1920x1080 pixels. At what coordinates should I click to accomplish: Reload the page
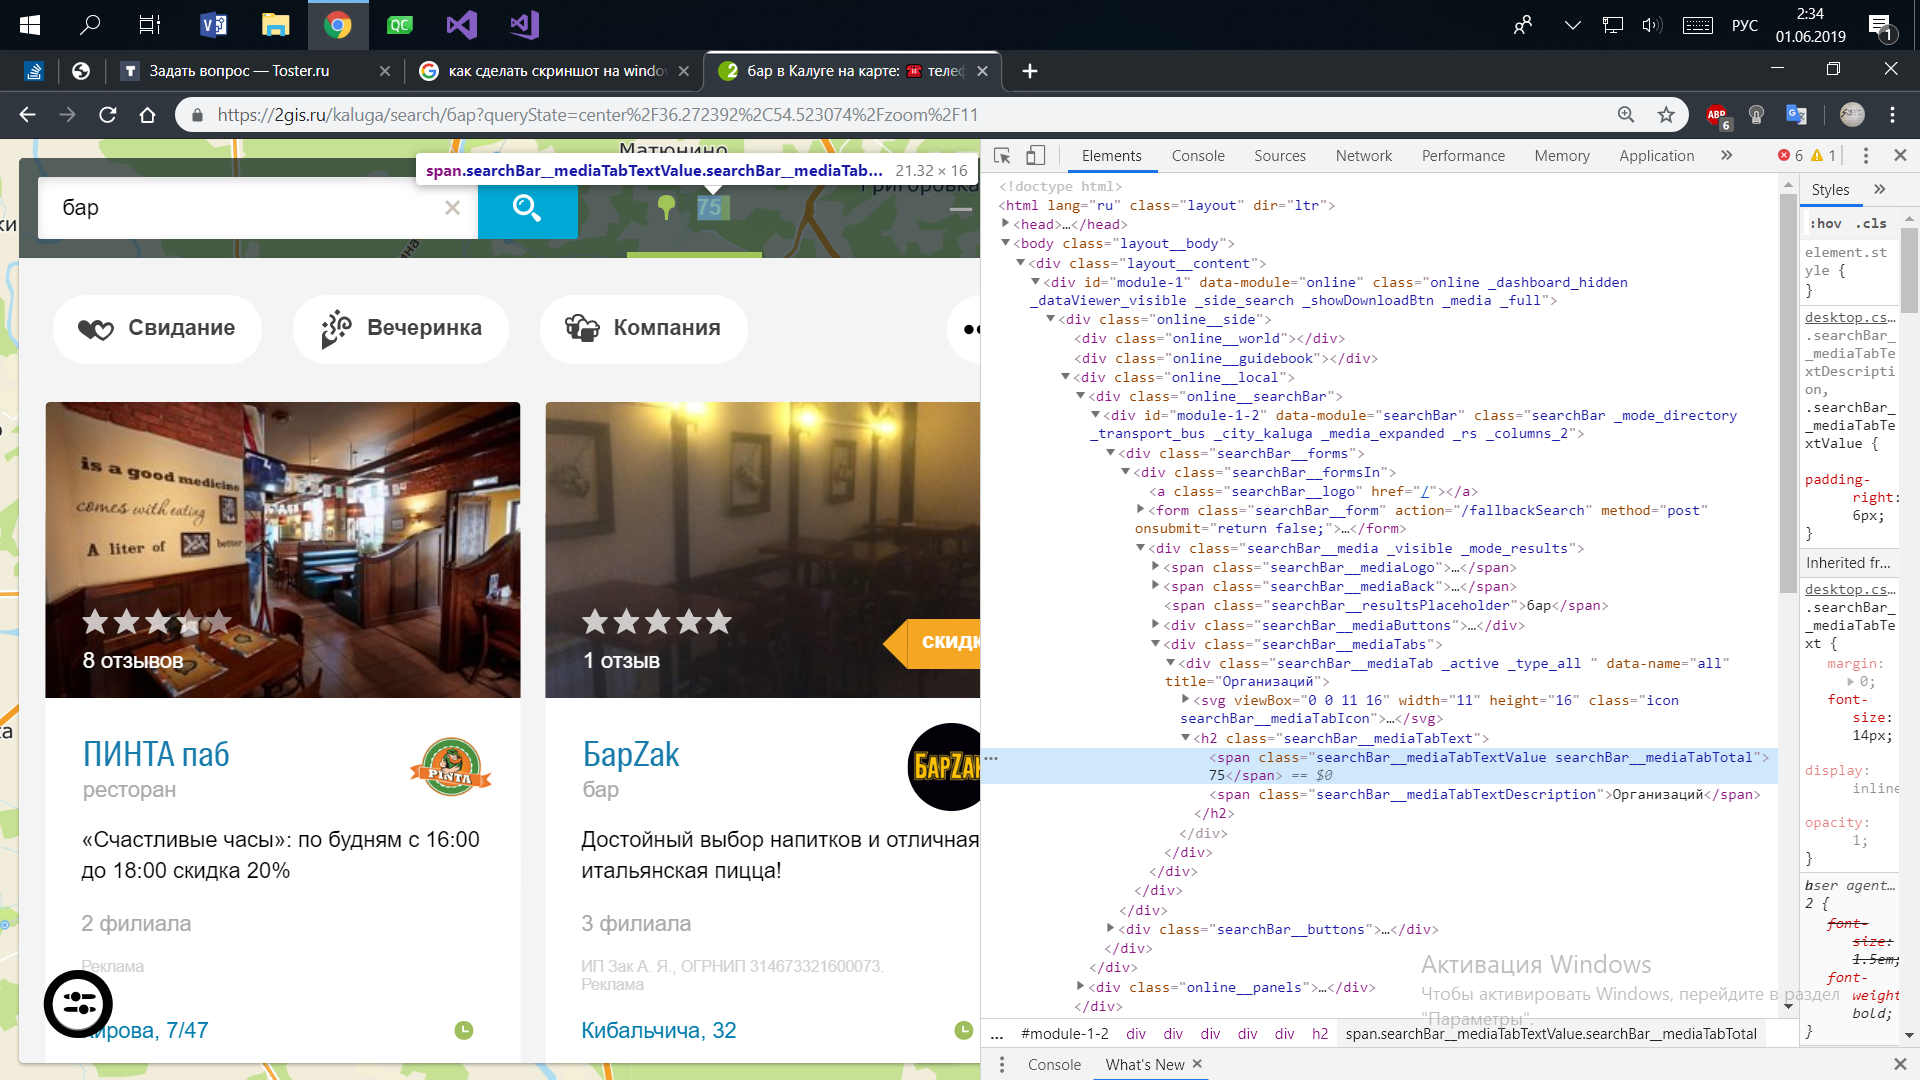pyautogui.click(x=107, y=115)
